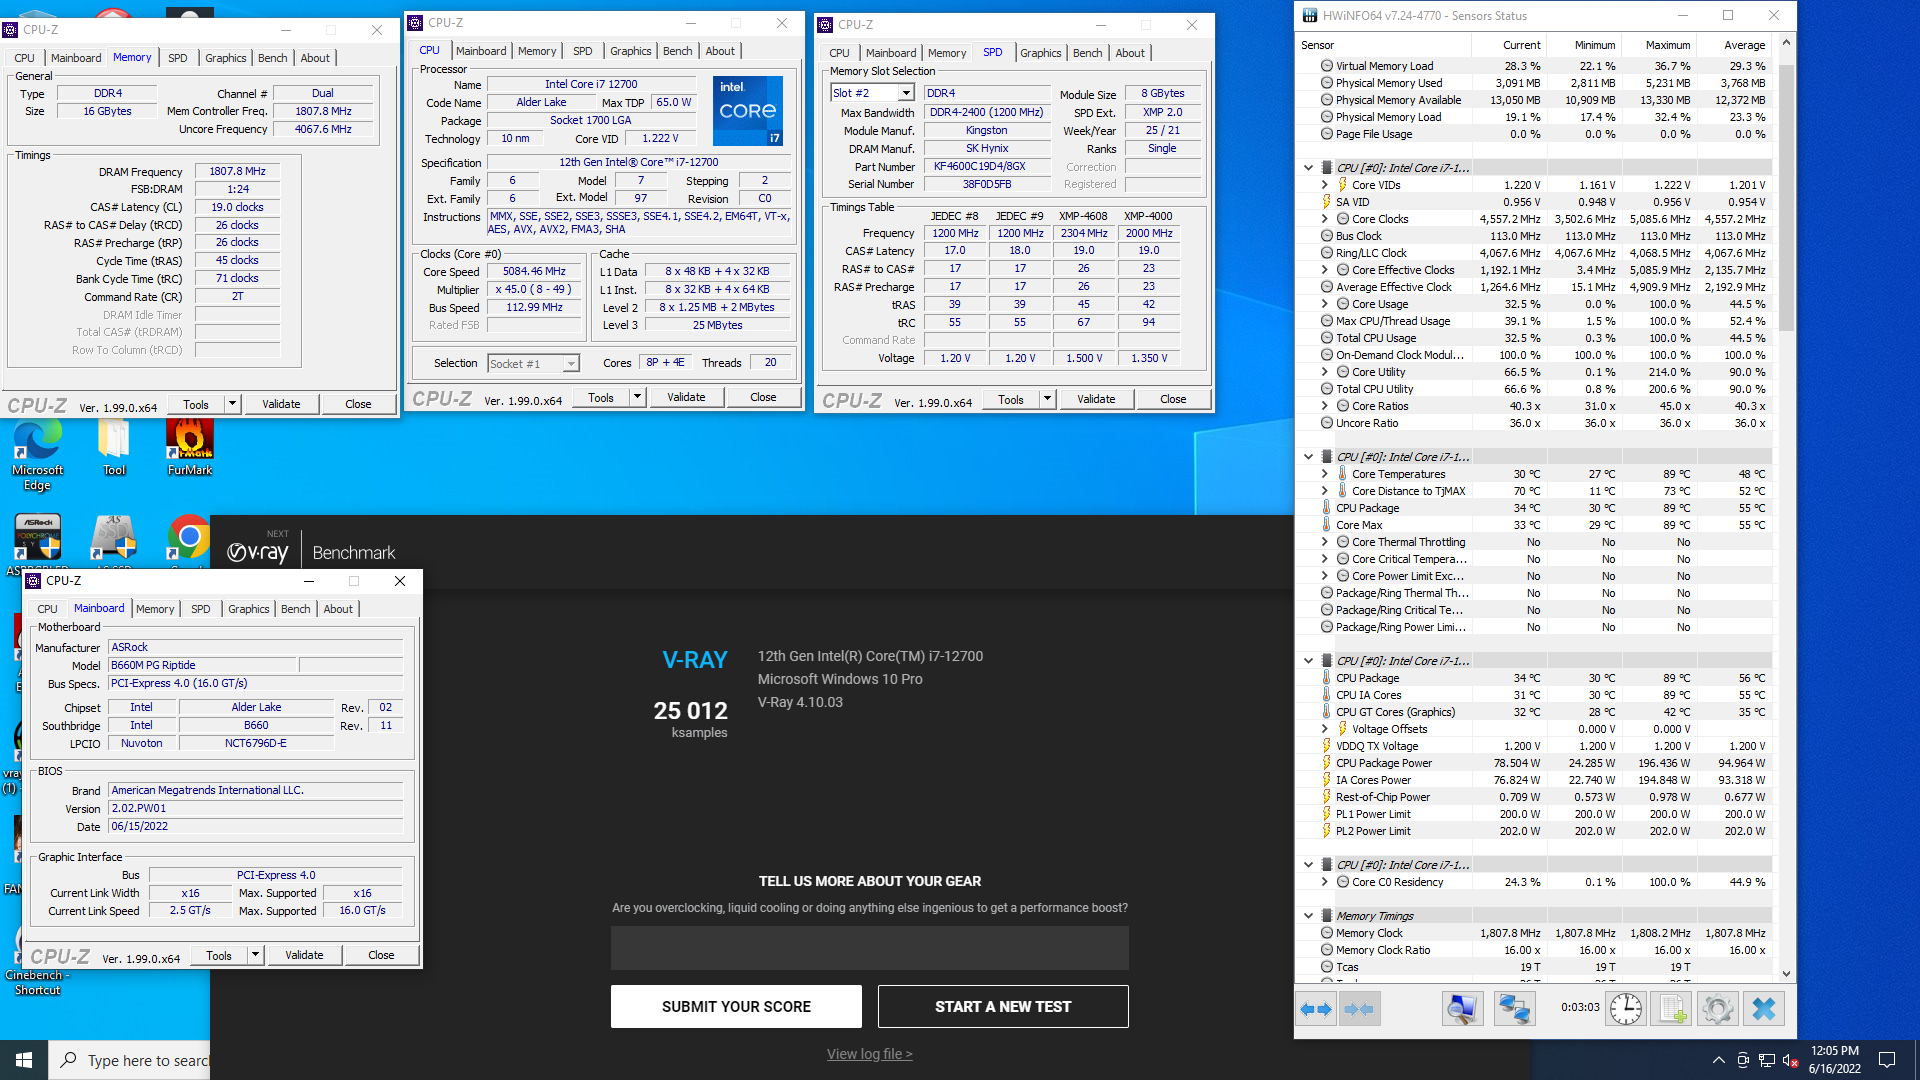The image size is (1920, 1080).
Task: Click Tools button in CPU CPU-Z window
Action: coord(601,398)
